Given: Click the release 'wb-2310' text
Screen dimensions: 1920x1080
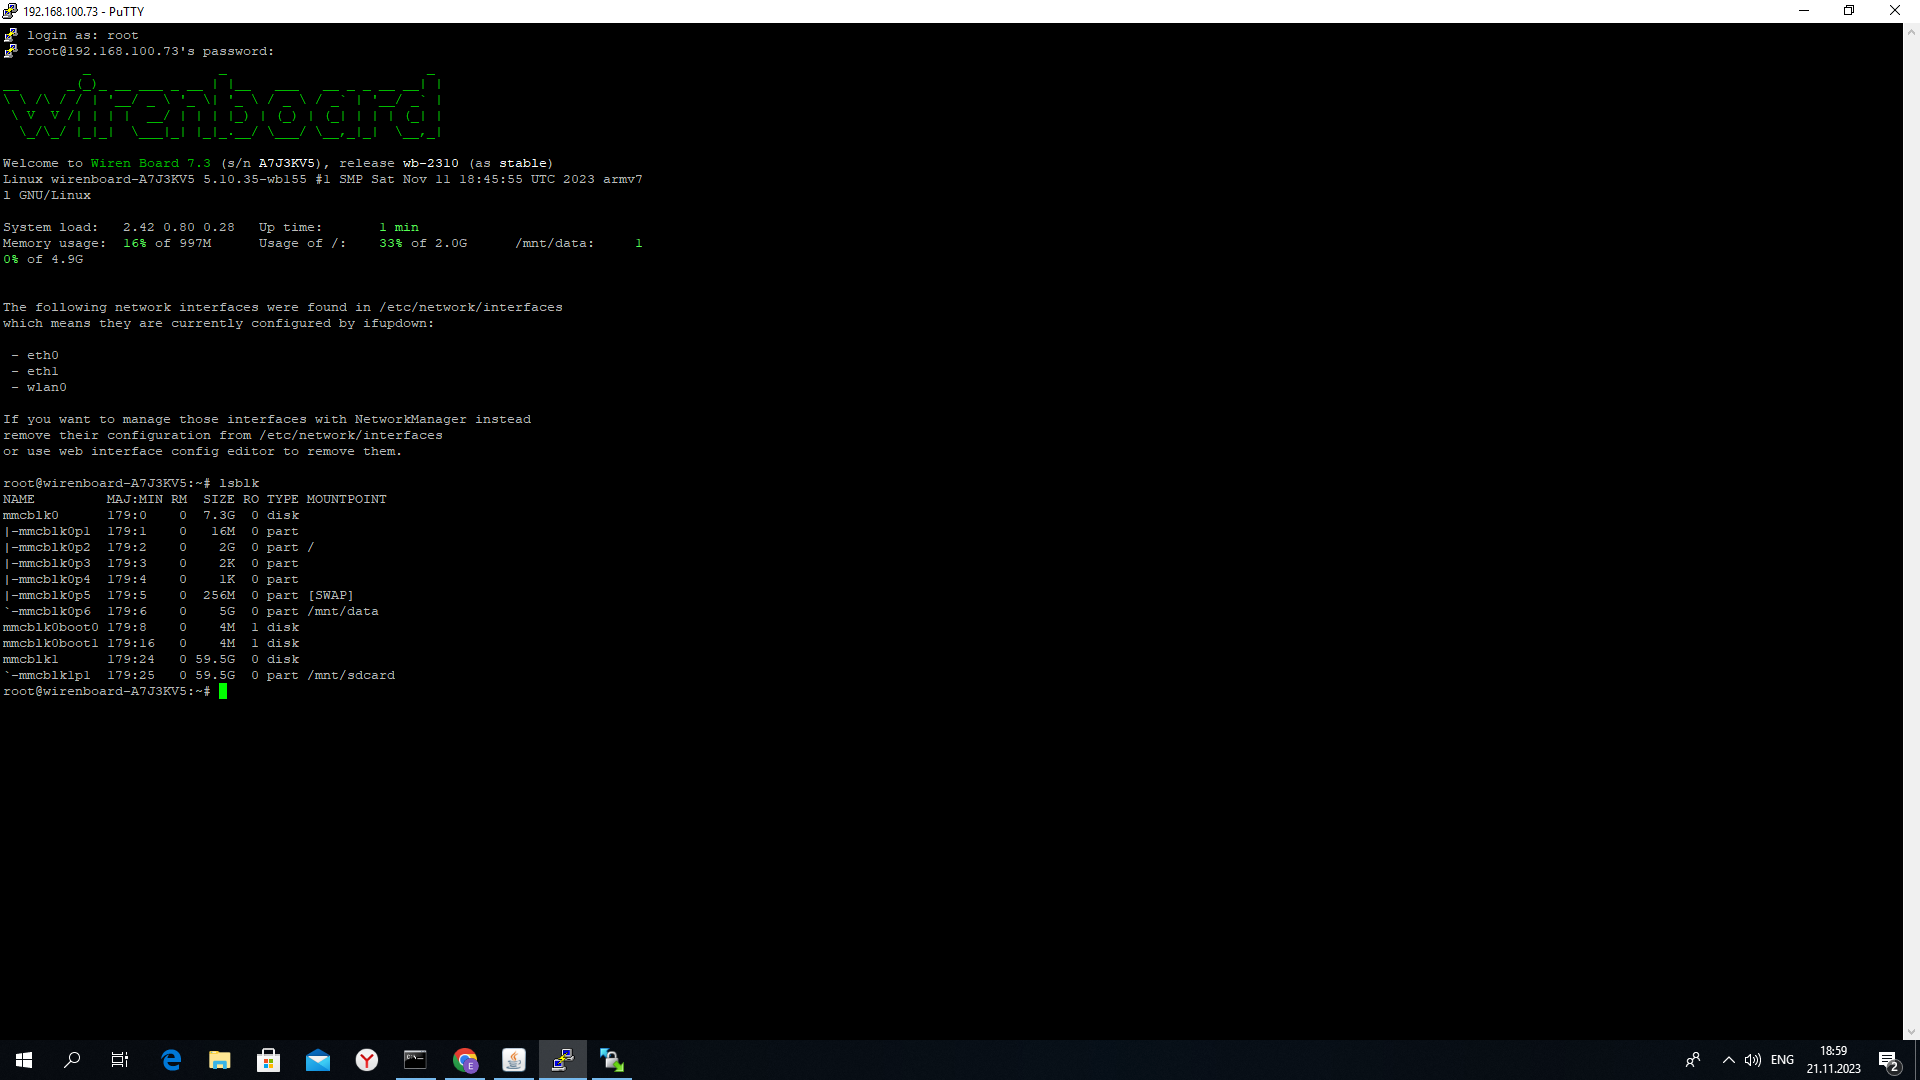Looking at the screenshot, I should tap(431, 163).
